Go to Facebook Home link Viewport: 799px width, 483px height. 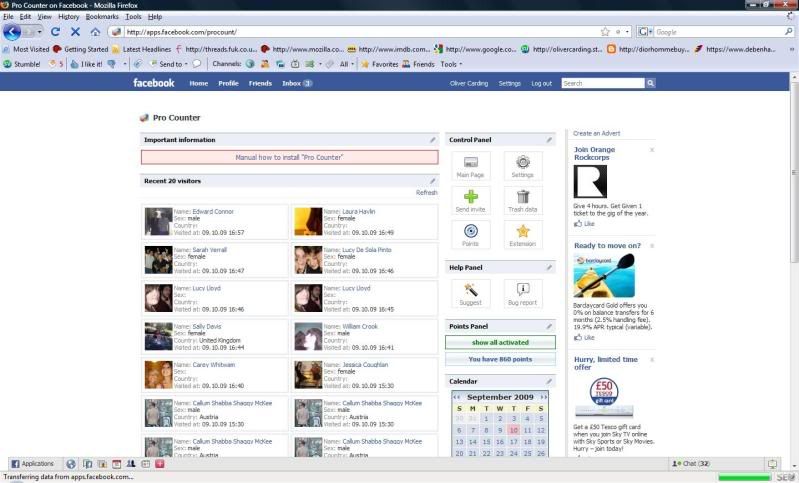tap(198, 83)
